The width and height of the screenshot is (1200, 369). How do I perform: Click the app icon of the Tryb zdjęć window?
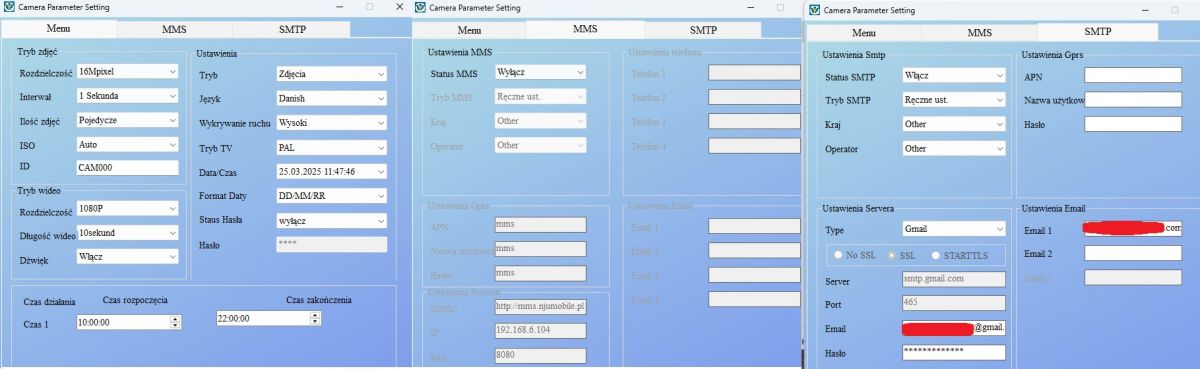click(x=9, y=8)
